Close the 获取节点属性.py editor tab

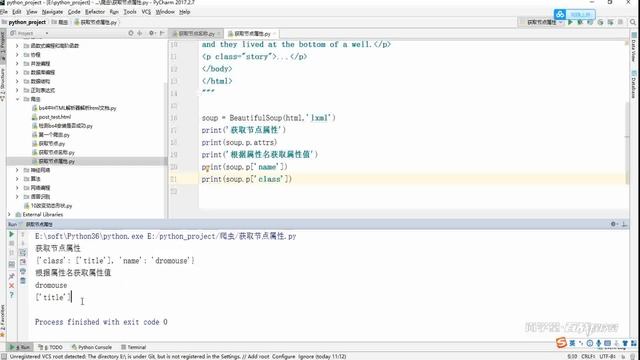coord(275,33)
